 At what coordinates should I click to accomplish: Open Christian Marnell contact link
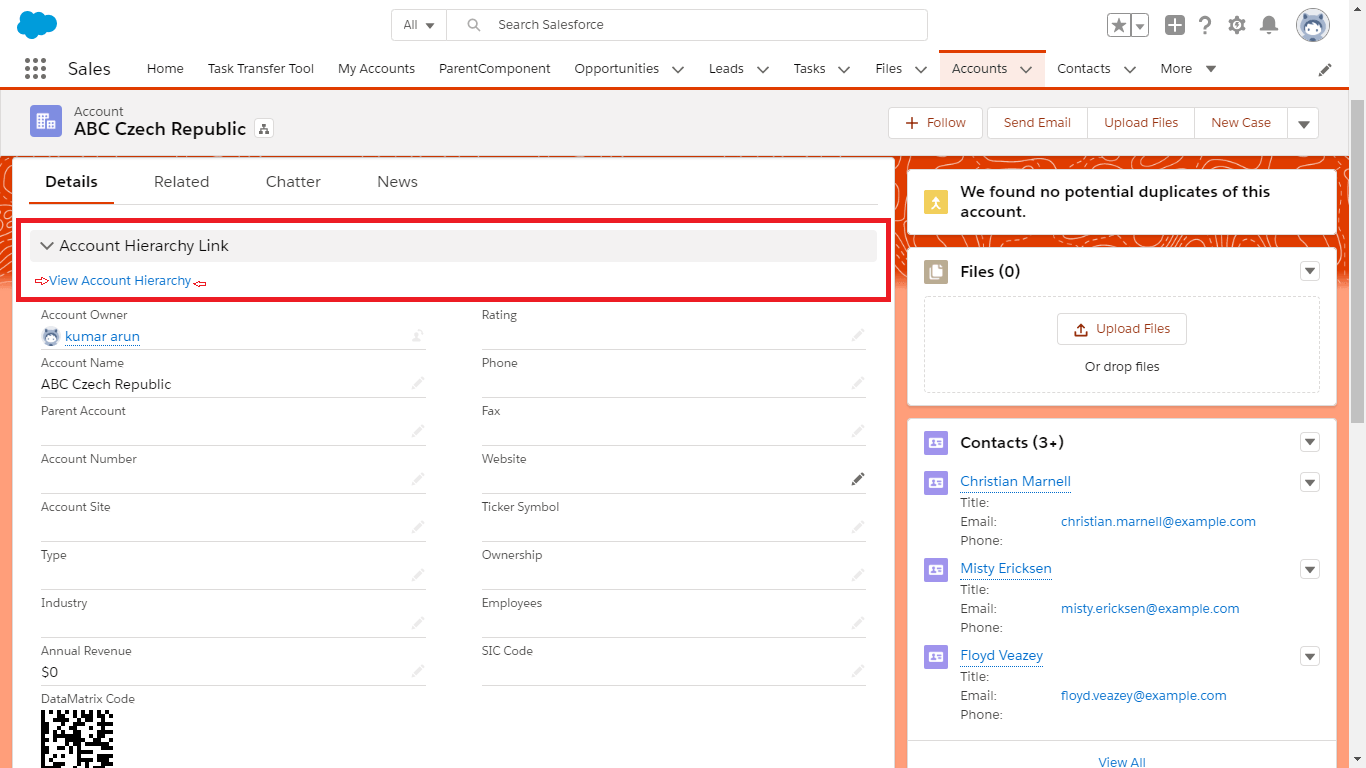(x=1015, y=482)
